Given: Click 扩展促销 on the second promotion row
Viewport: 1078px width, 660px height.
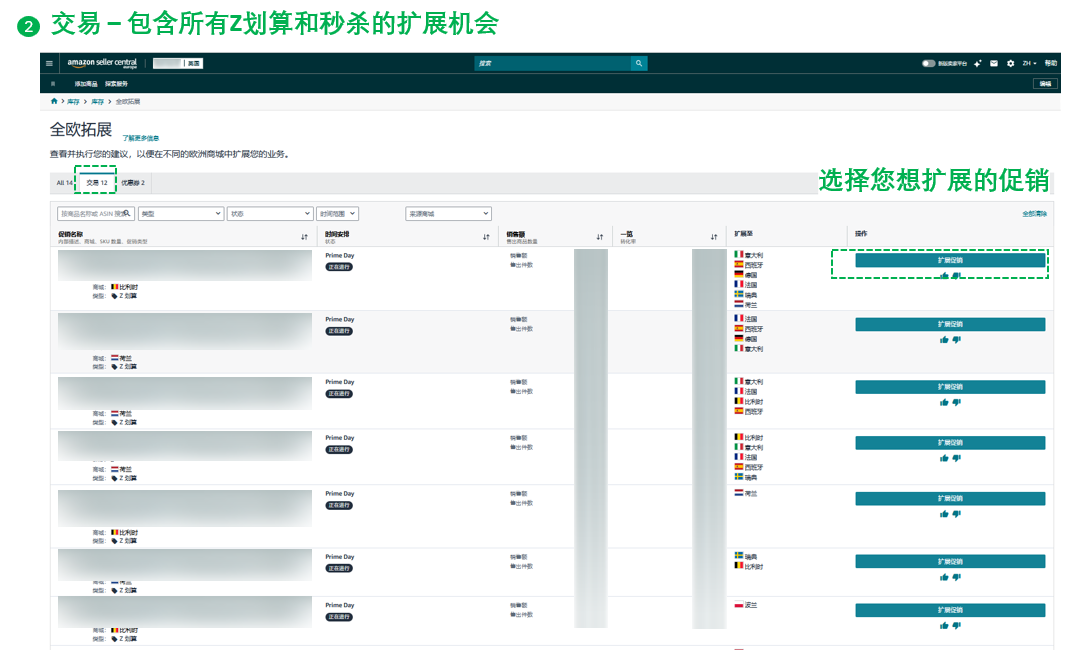Looking at the screenshot, I should click(950, 324).
